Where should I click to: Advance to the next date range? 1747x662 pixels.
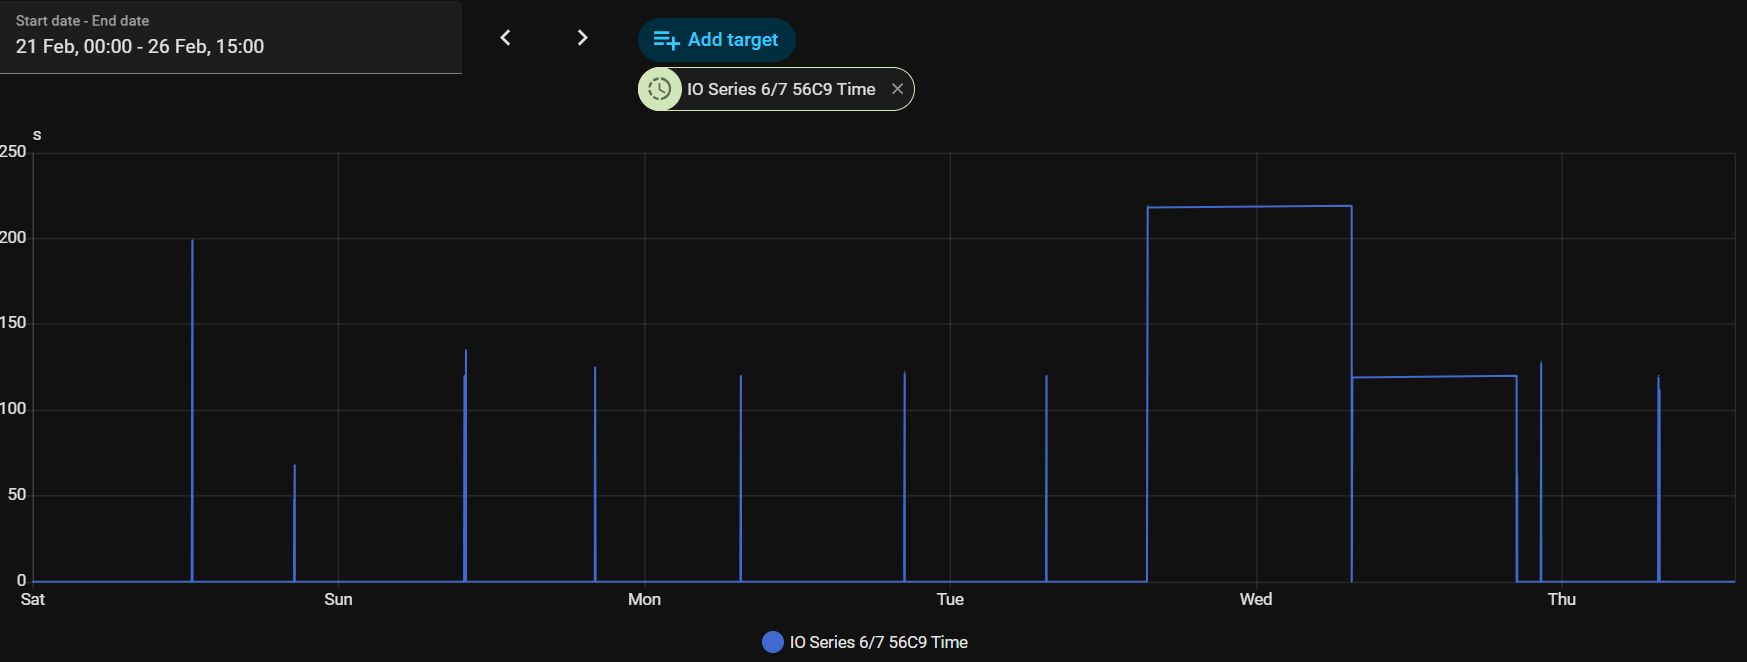click(x=582, y=38)
